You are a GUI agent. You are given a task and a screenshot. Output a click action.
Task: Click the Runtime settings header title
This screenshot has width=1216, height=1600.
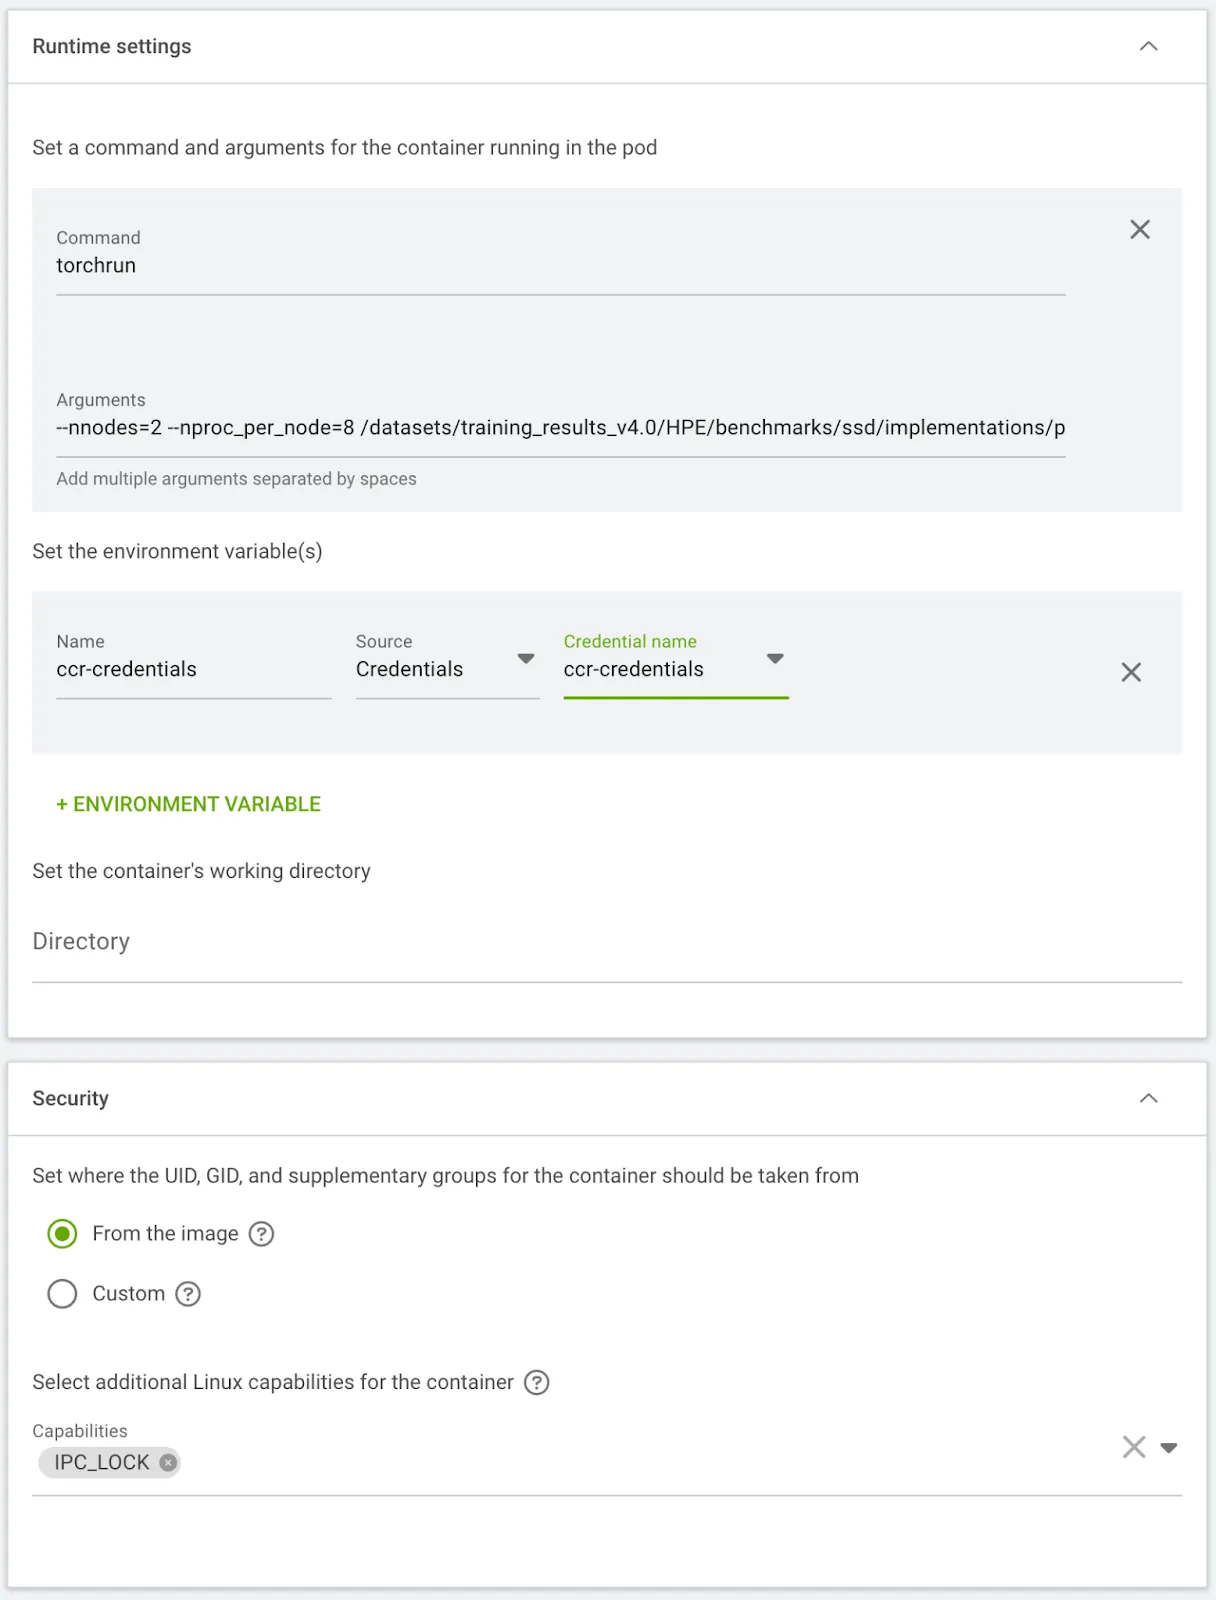click(112, 46)
